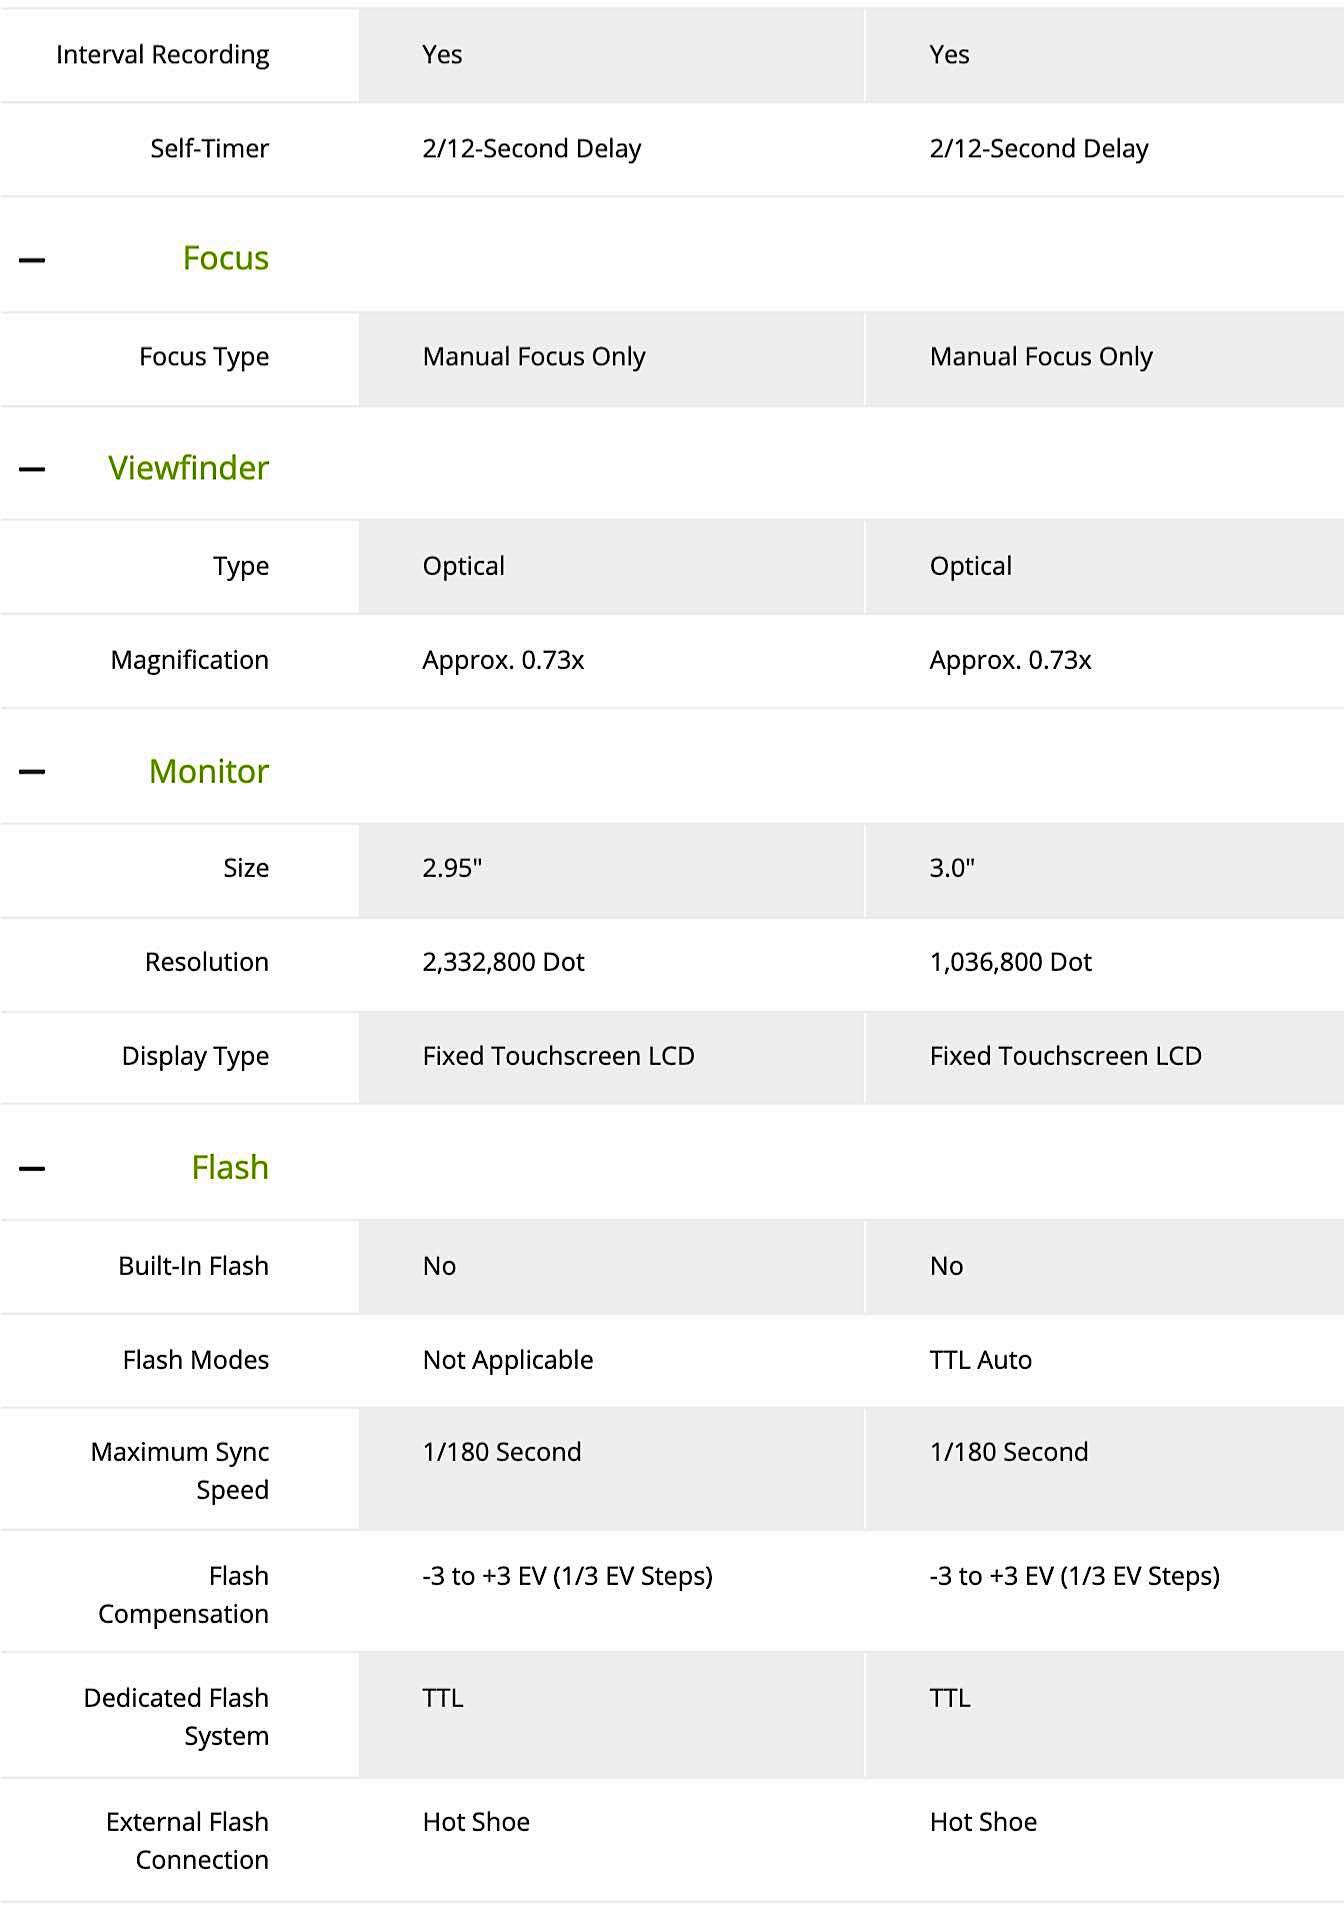This screenshot has width=1344, height=1913.
Task: Click the Display Type row label
Action: coord(196,1057)
